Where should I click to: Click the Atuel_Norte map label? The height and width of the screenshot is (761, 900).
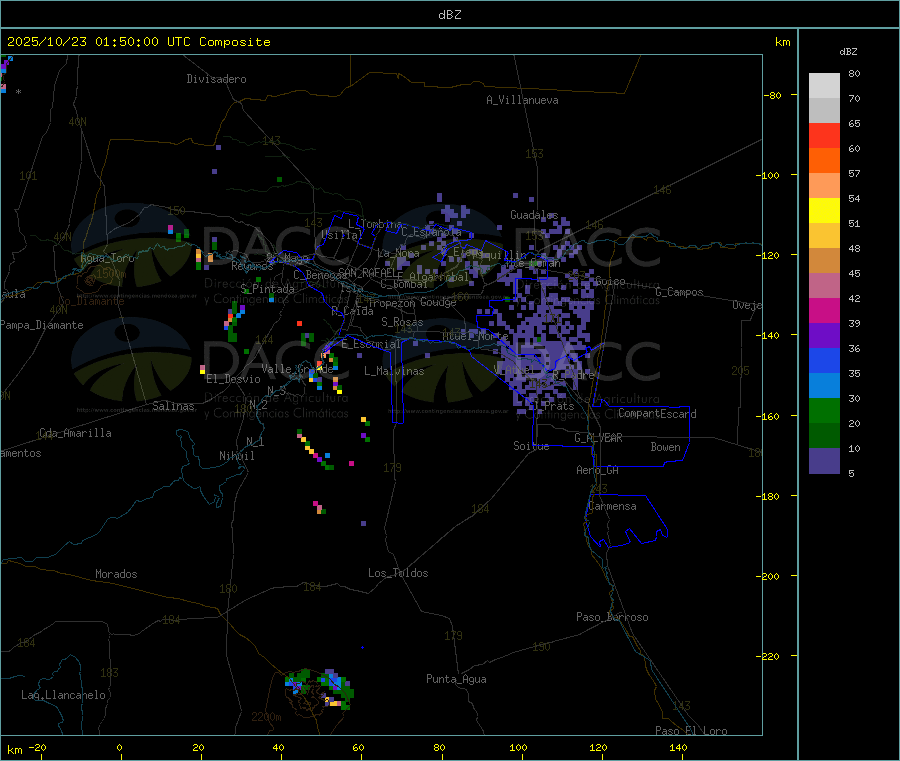tap(475, 336)
